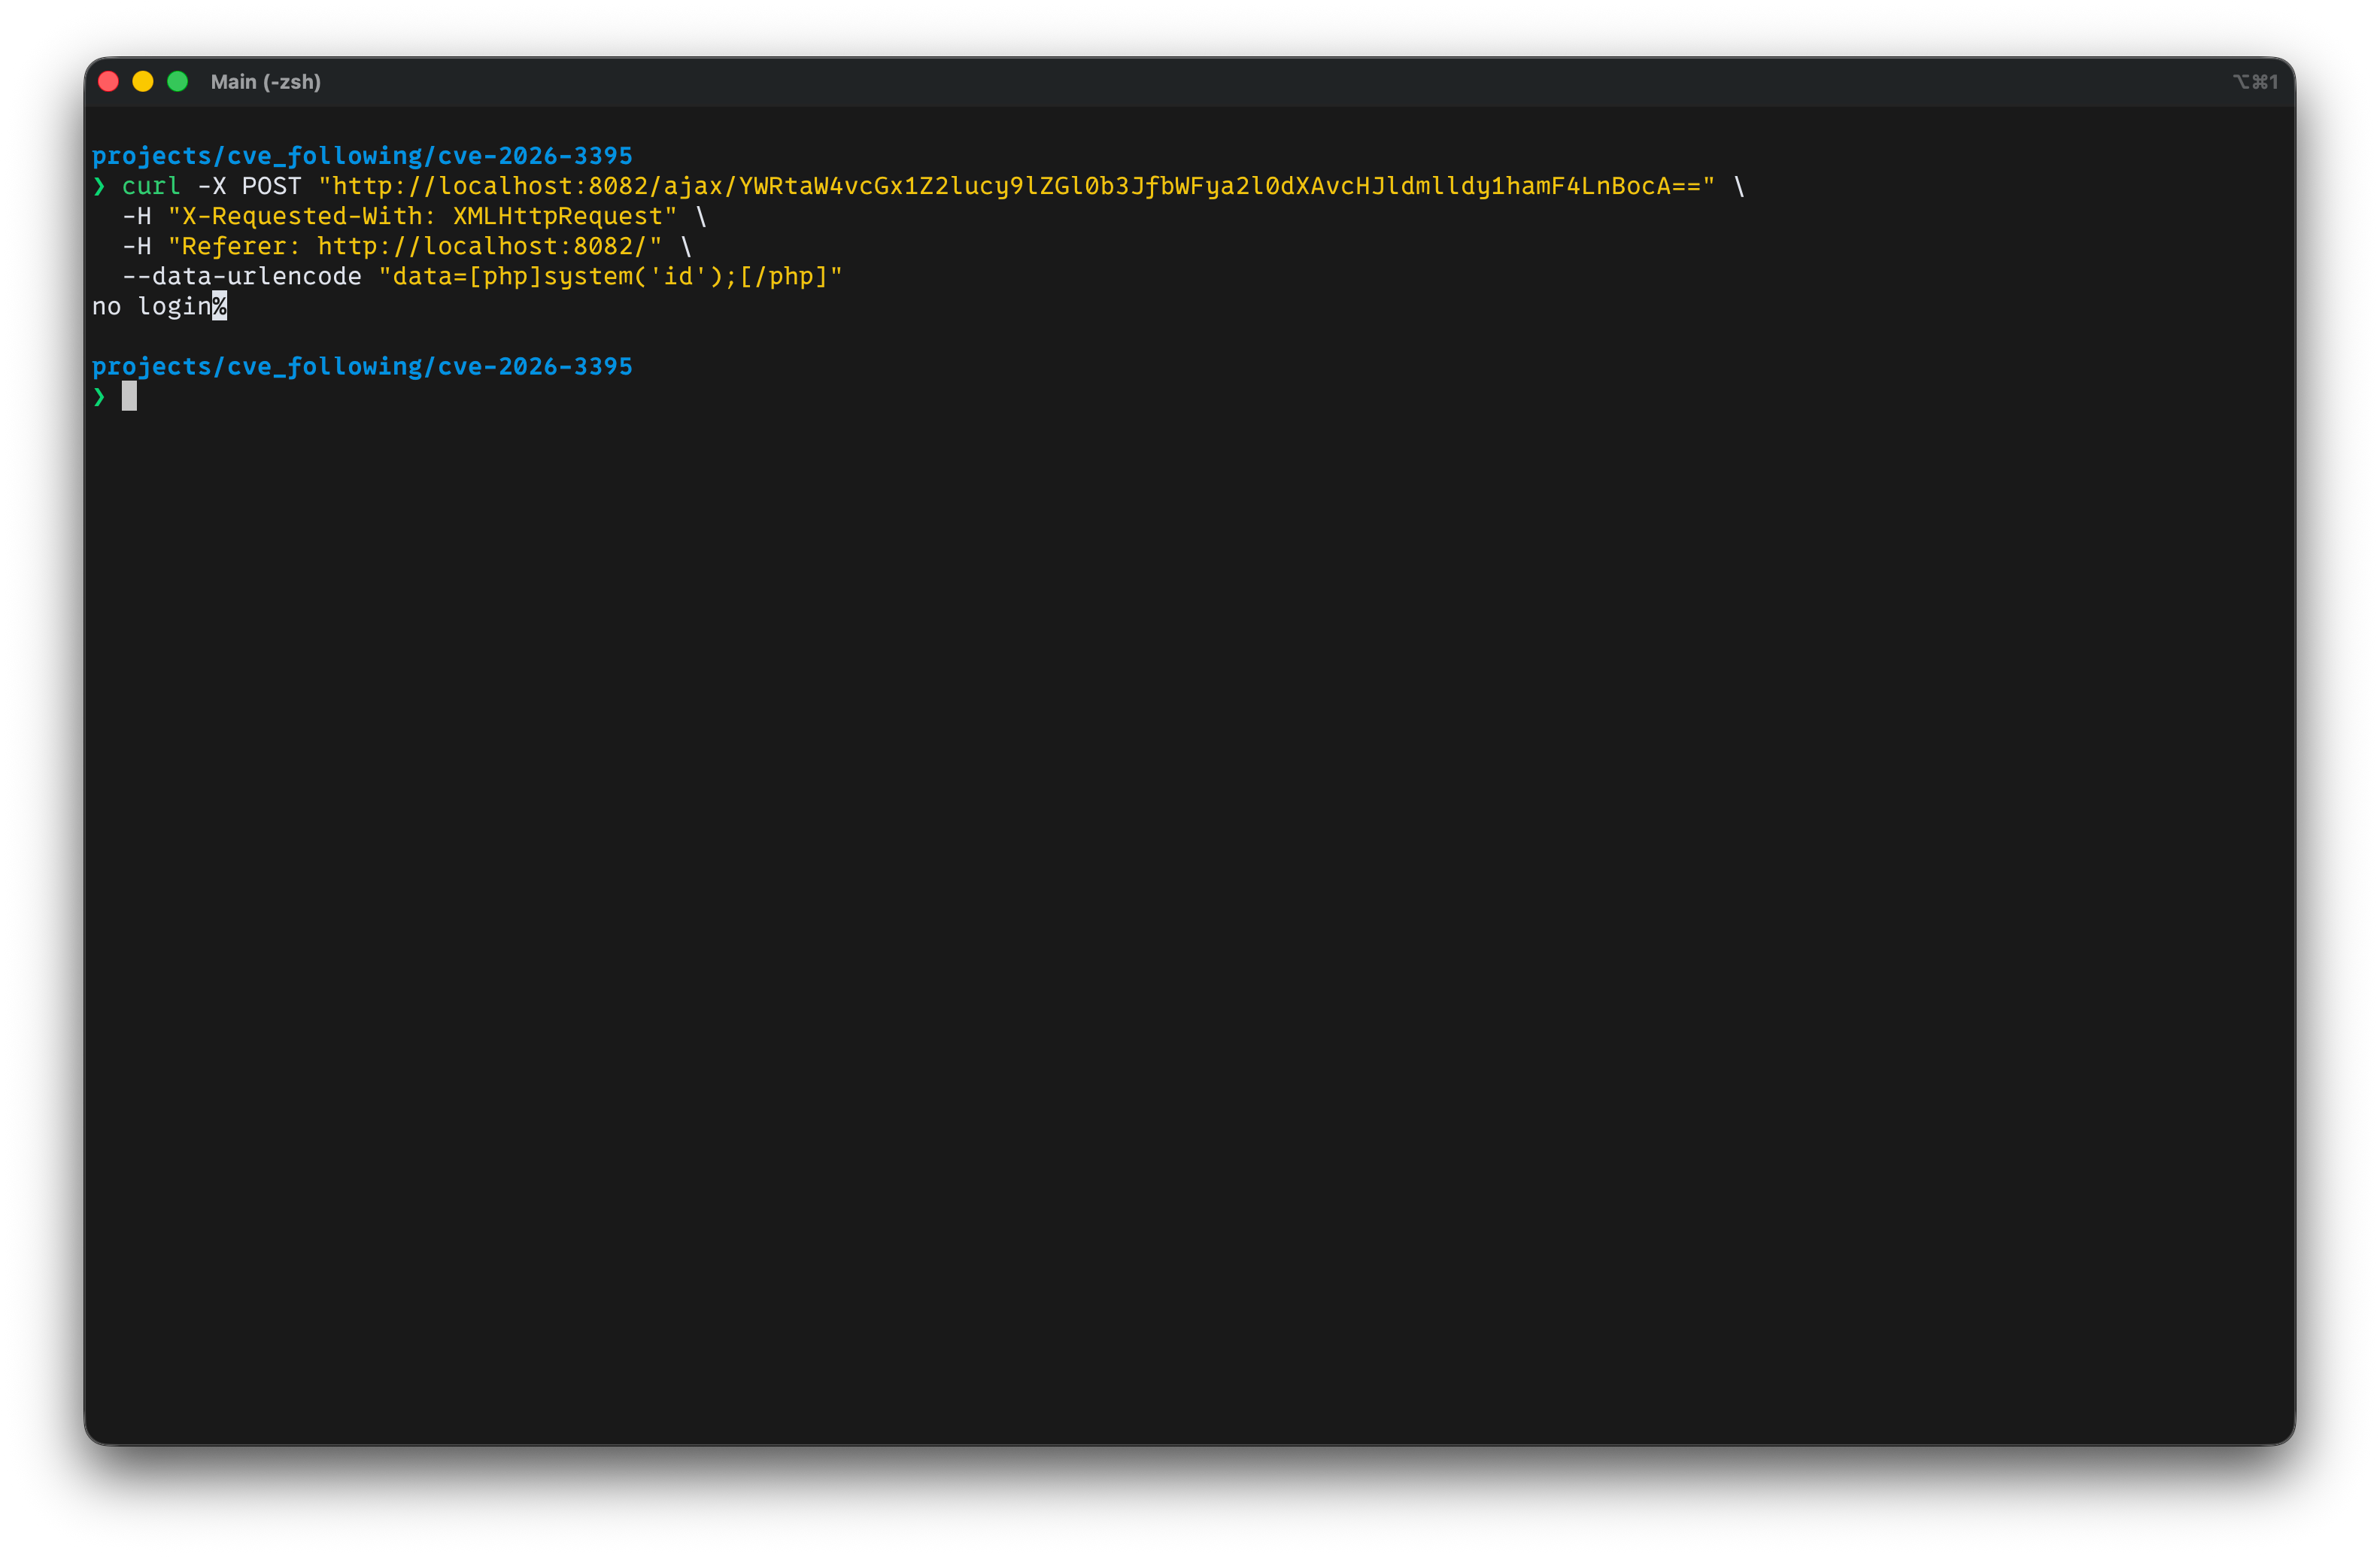Click the green full-screen window button
Viewport: 2380px width, 1557px height.
pyautogui.click(x=178, y=82)
